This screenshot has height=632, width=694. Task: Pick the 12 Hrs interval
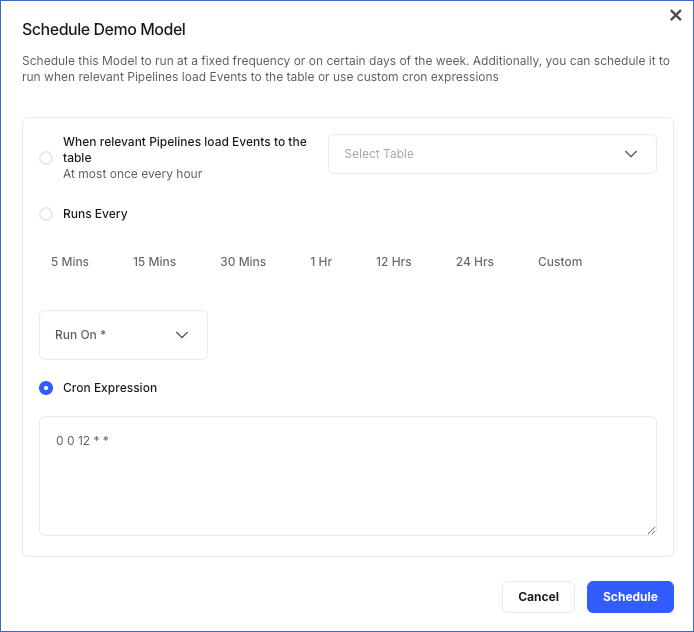coord(394,262)
